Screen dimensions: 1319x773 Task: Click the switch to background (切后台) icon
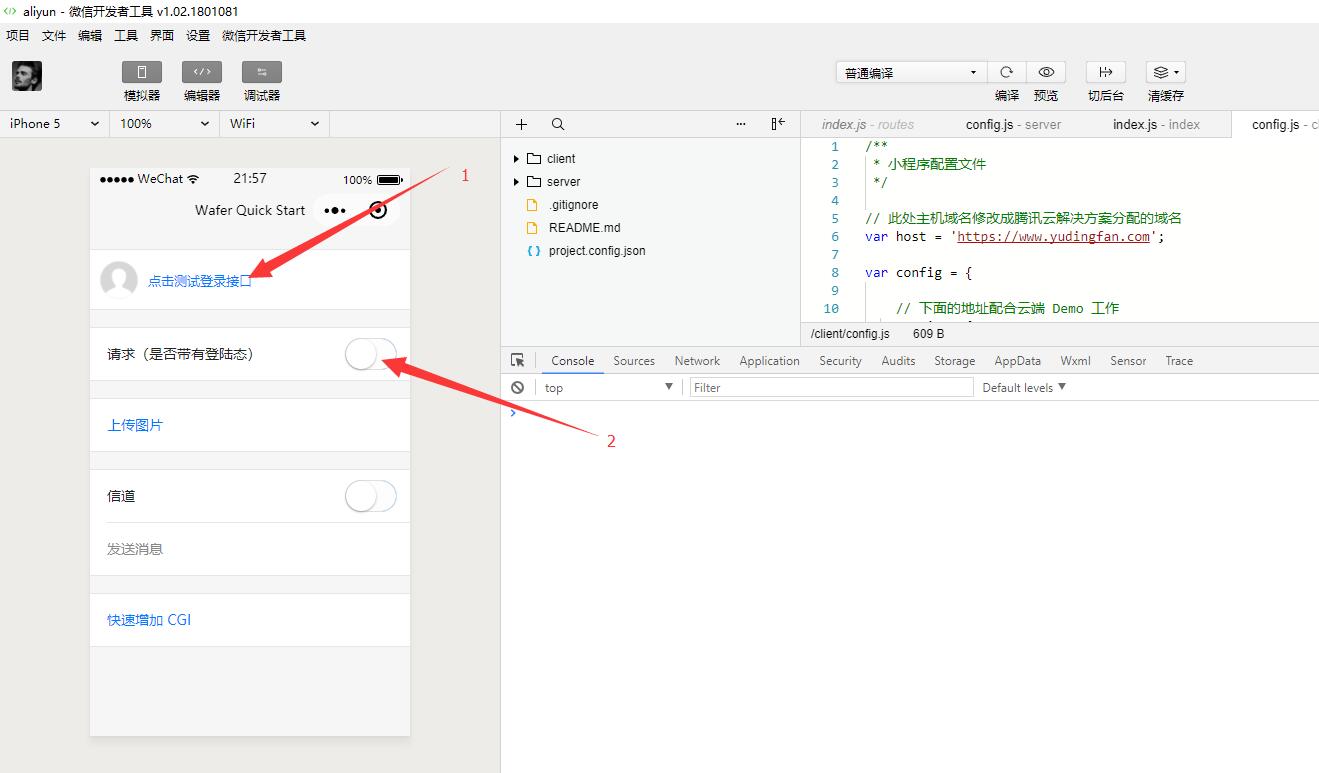1106,72
